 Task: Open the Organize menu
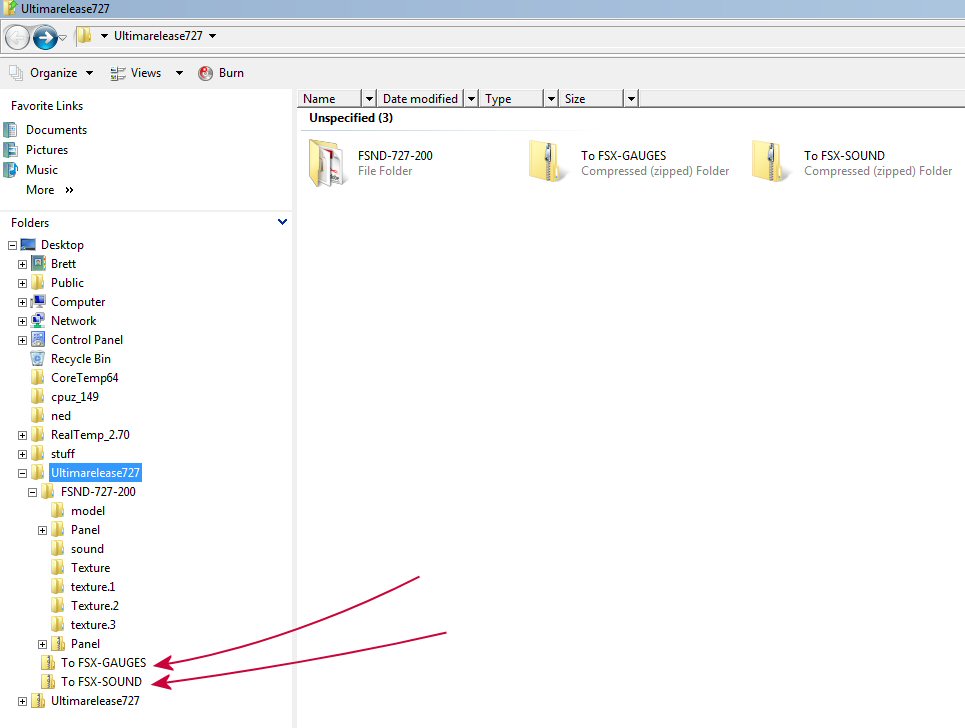tap(53, 73)
